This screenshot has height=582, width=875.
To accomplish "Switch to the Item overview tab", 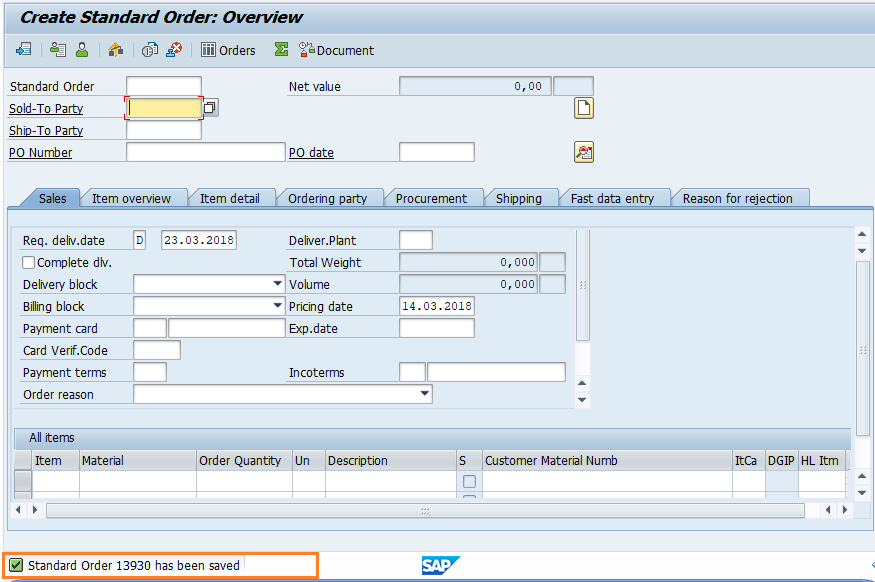I will (x=131, y=198).
